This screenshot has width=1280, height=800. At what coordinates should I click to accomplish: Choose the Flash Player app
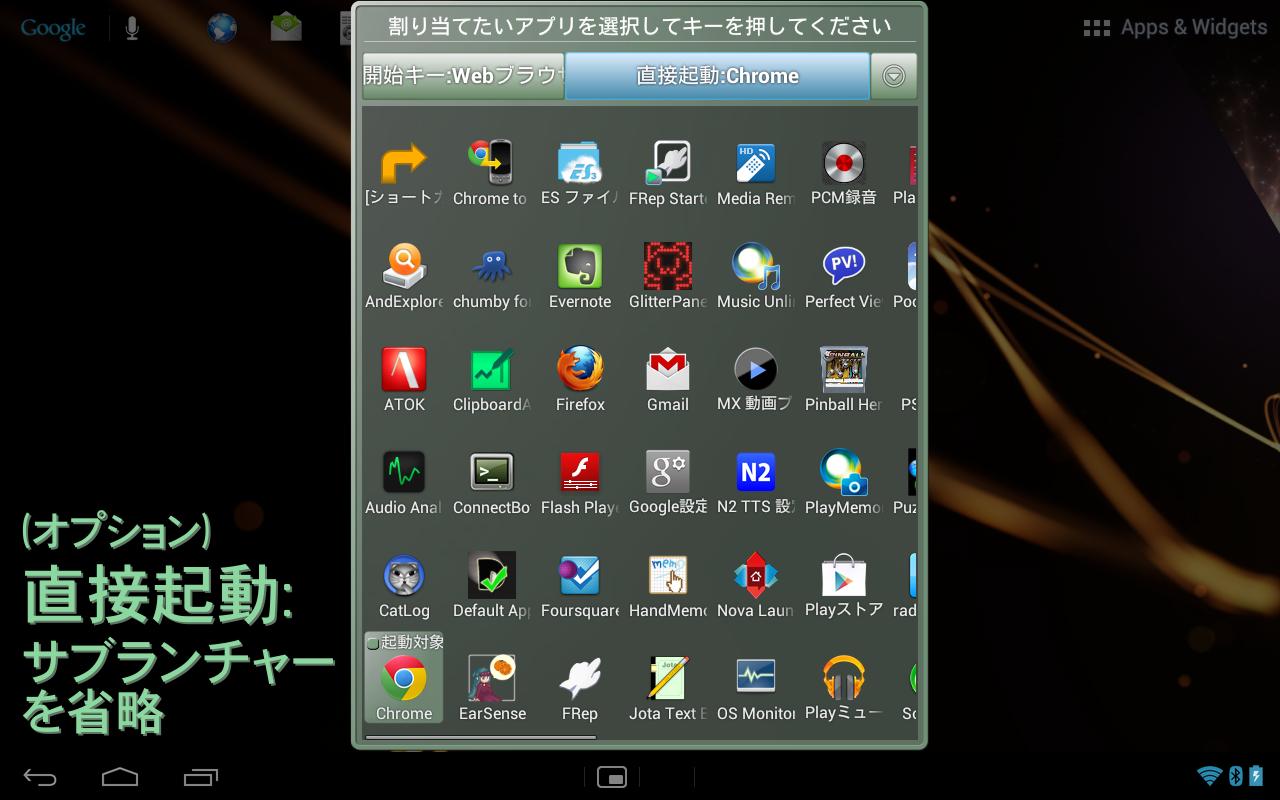(580, 472)
